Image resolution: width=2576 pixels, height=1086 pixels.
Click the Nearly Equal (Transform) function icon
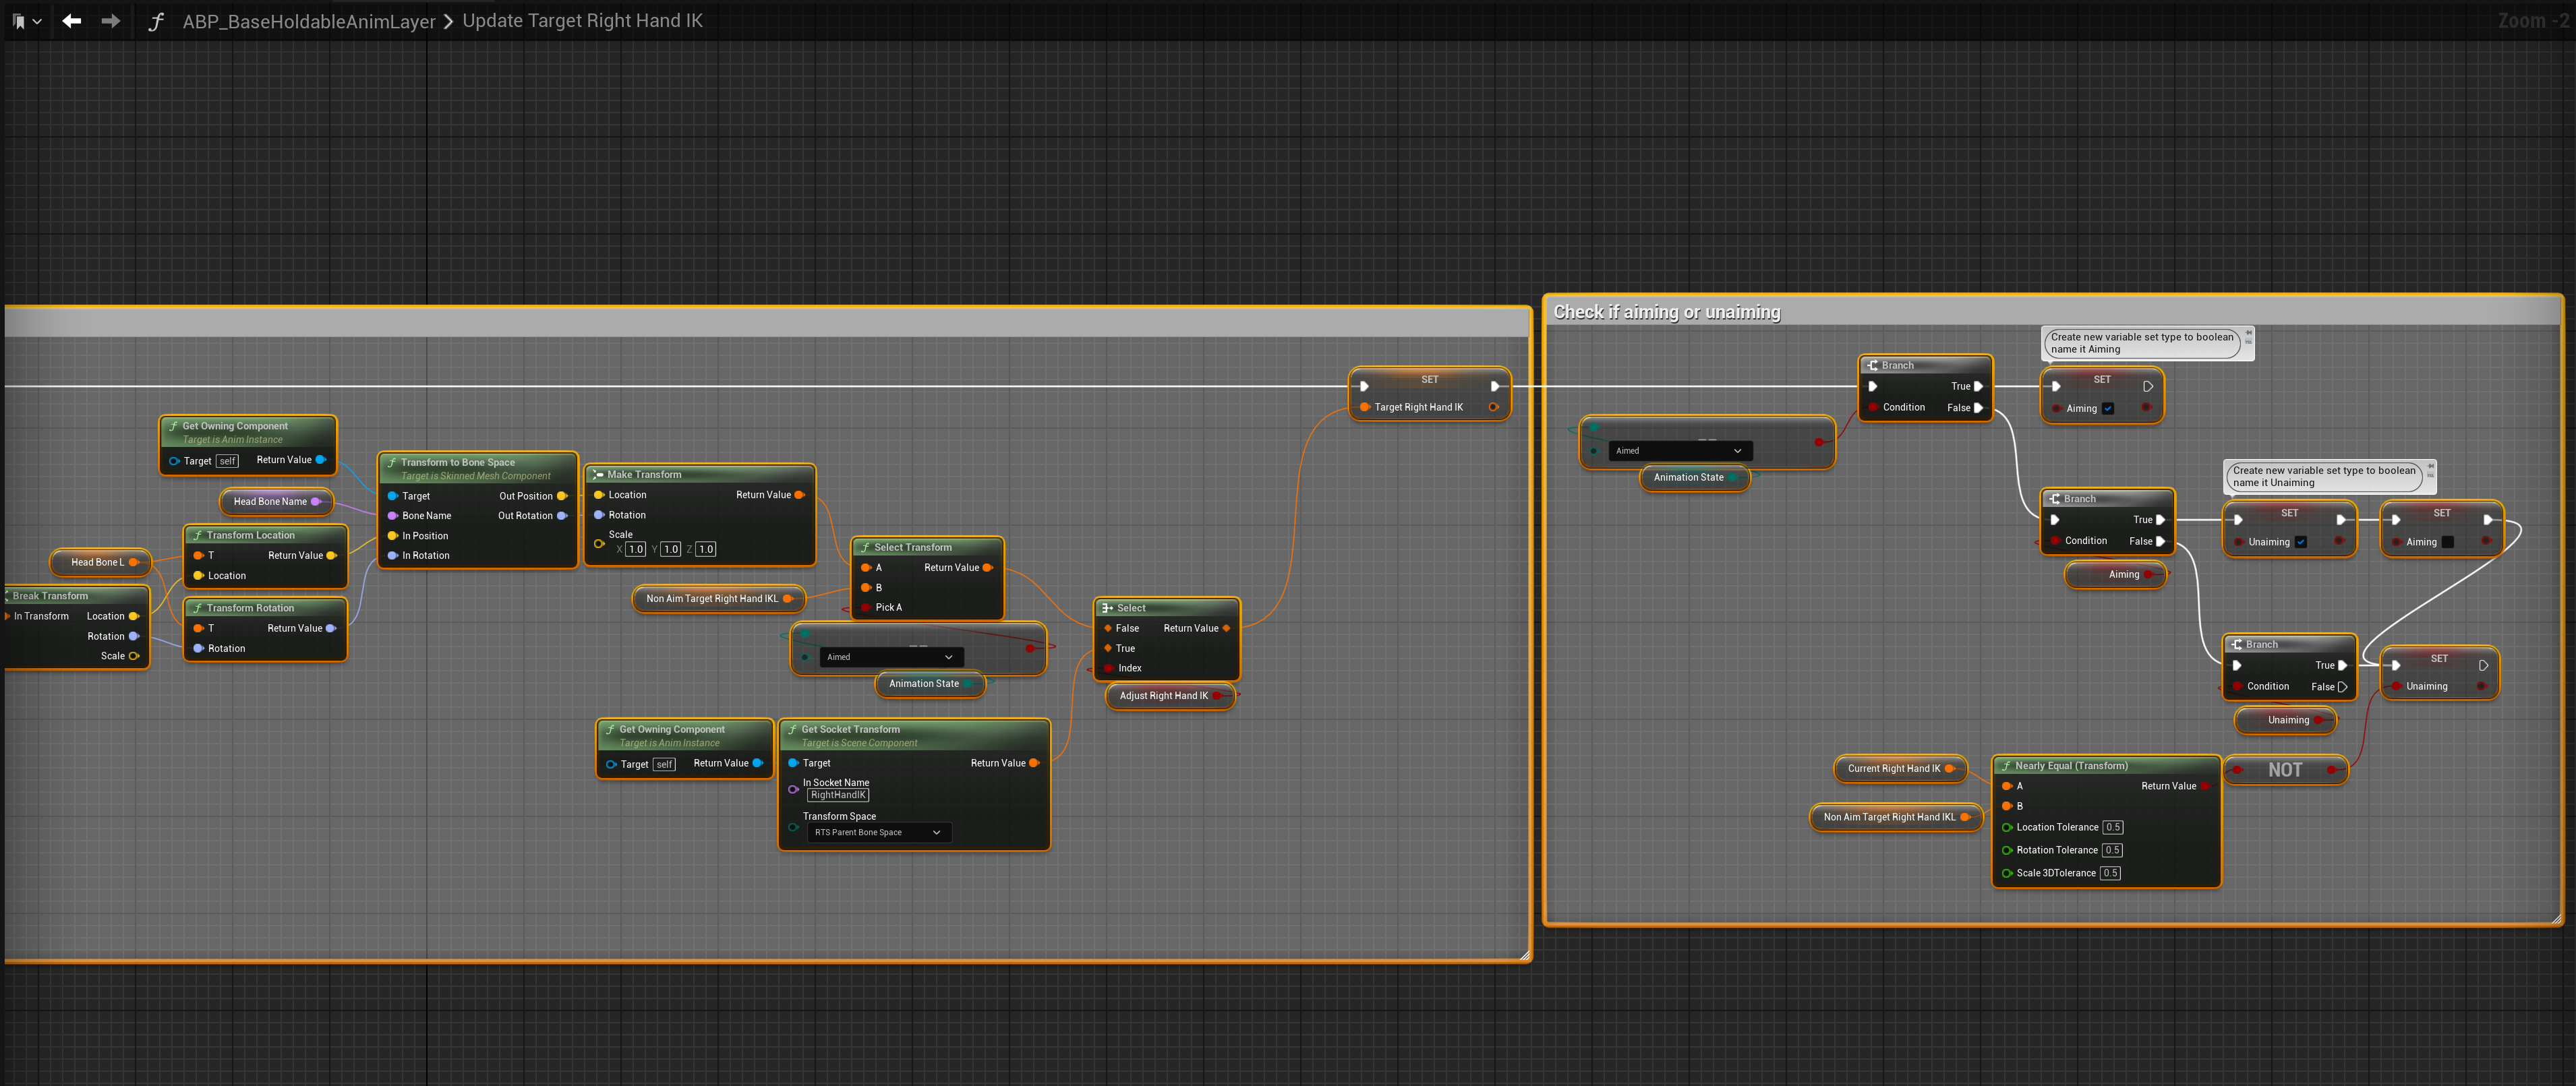coord(2005,766)
